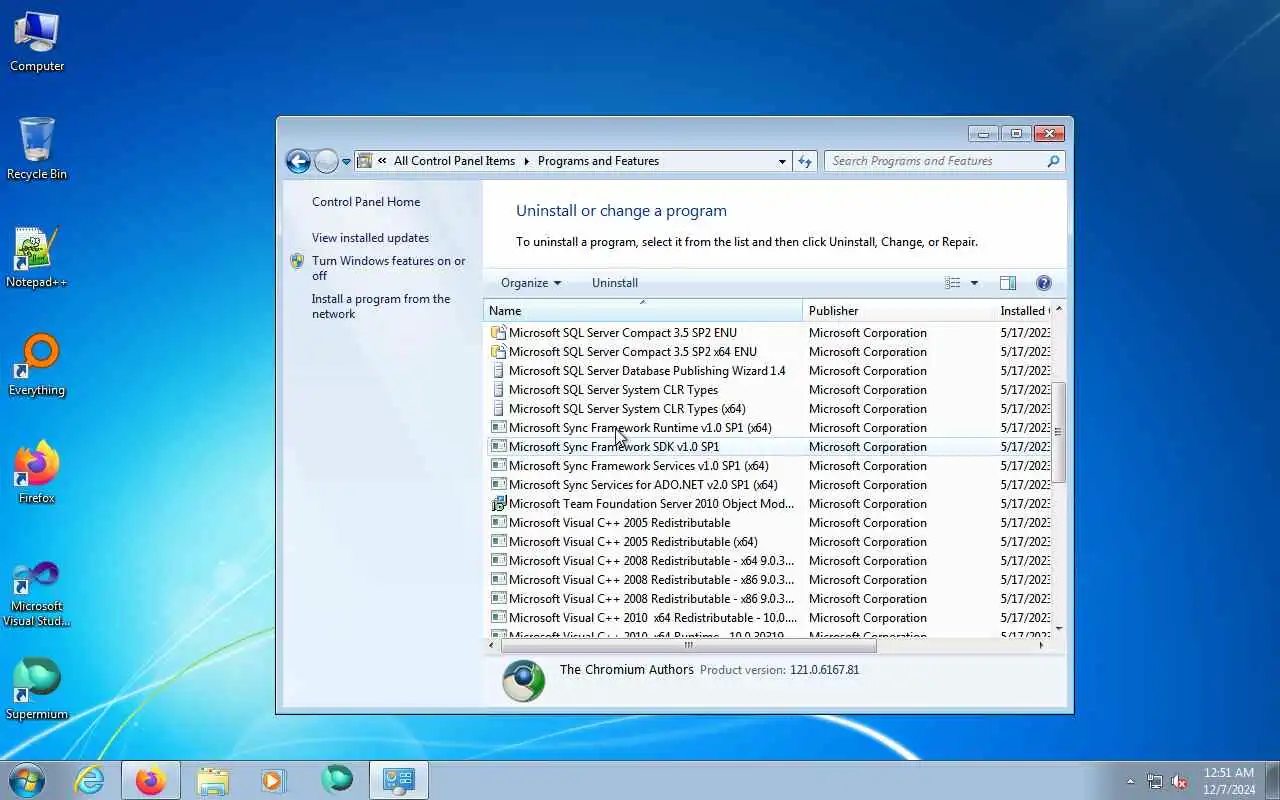
Task: Click the Back navigation arrow
Action: coord(298,161)
